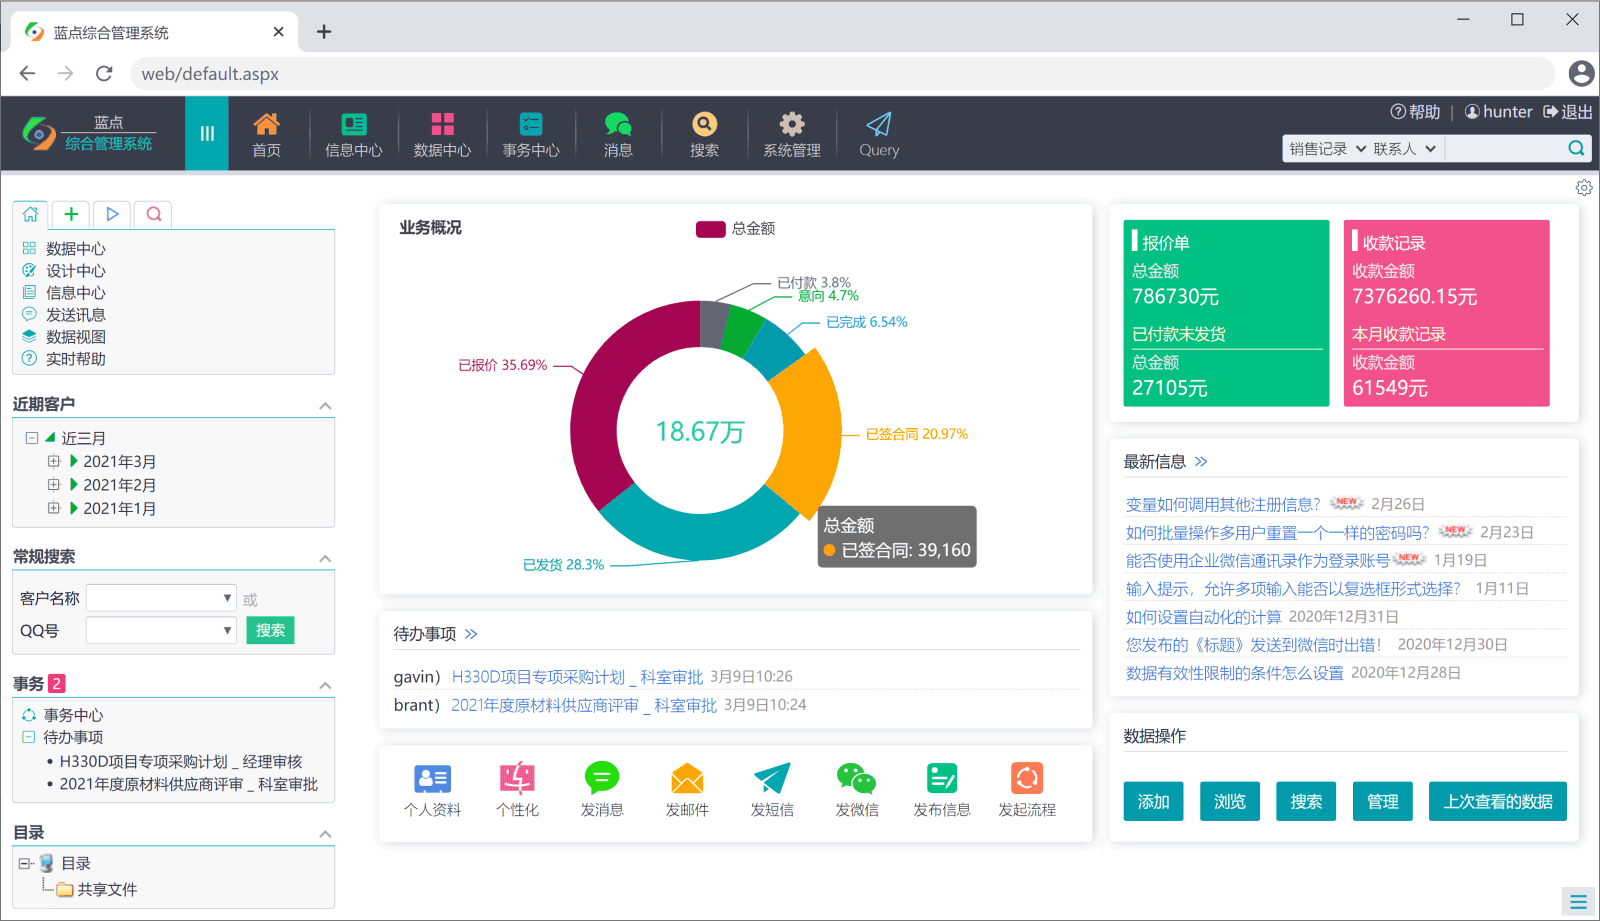Select the sidebar play-arrow tab
The height and width of the screenshot is (921, 1600).
pyautogui.click(x=112, y=214)
